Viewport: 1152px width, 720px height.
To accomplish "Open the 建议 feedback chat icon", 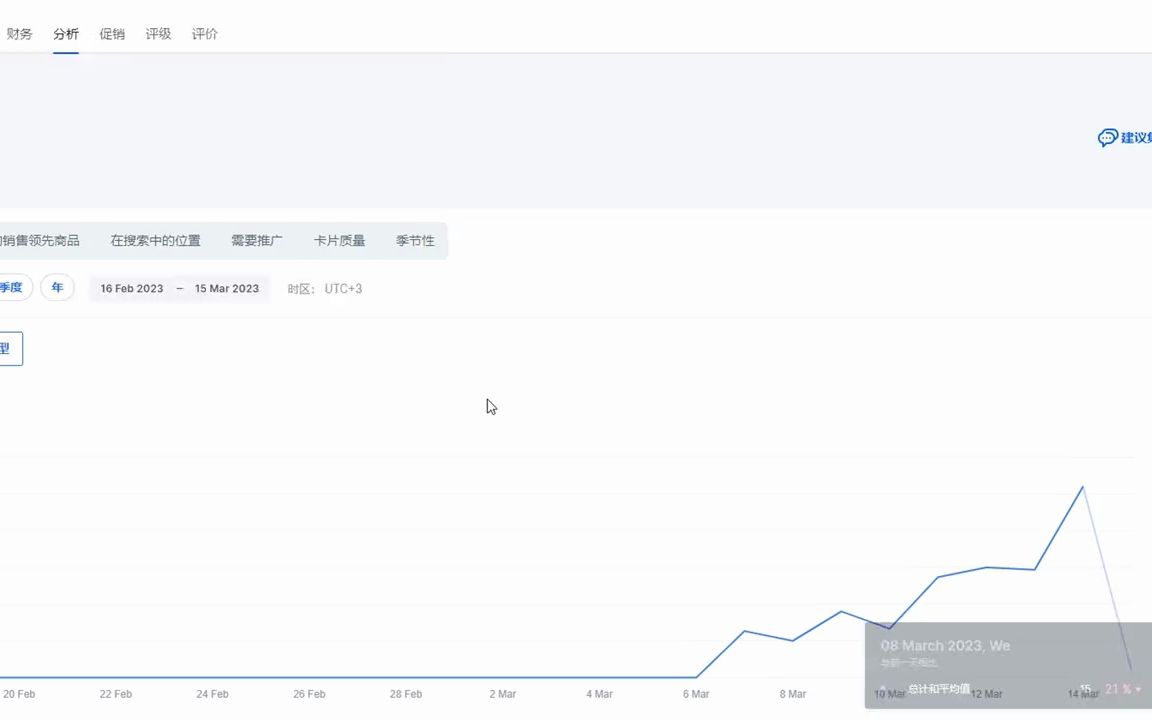I will tap(1108, 138).
